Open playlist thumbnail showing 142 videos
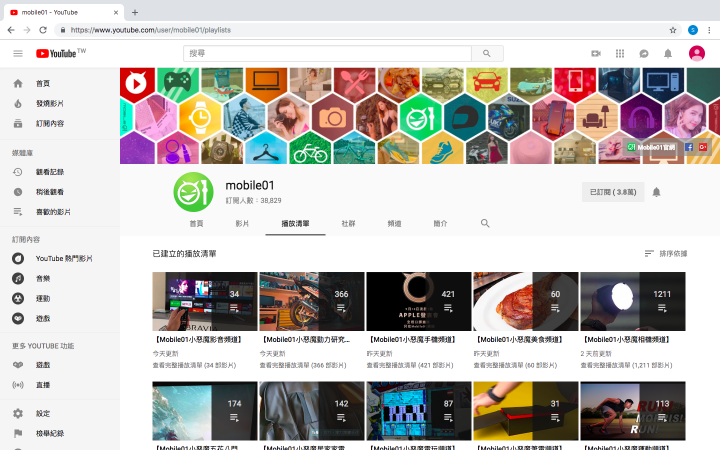This screenshot has height=450, width=720. click(x=312, y=411)
